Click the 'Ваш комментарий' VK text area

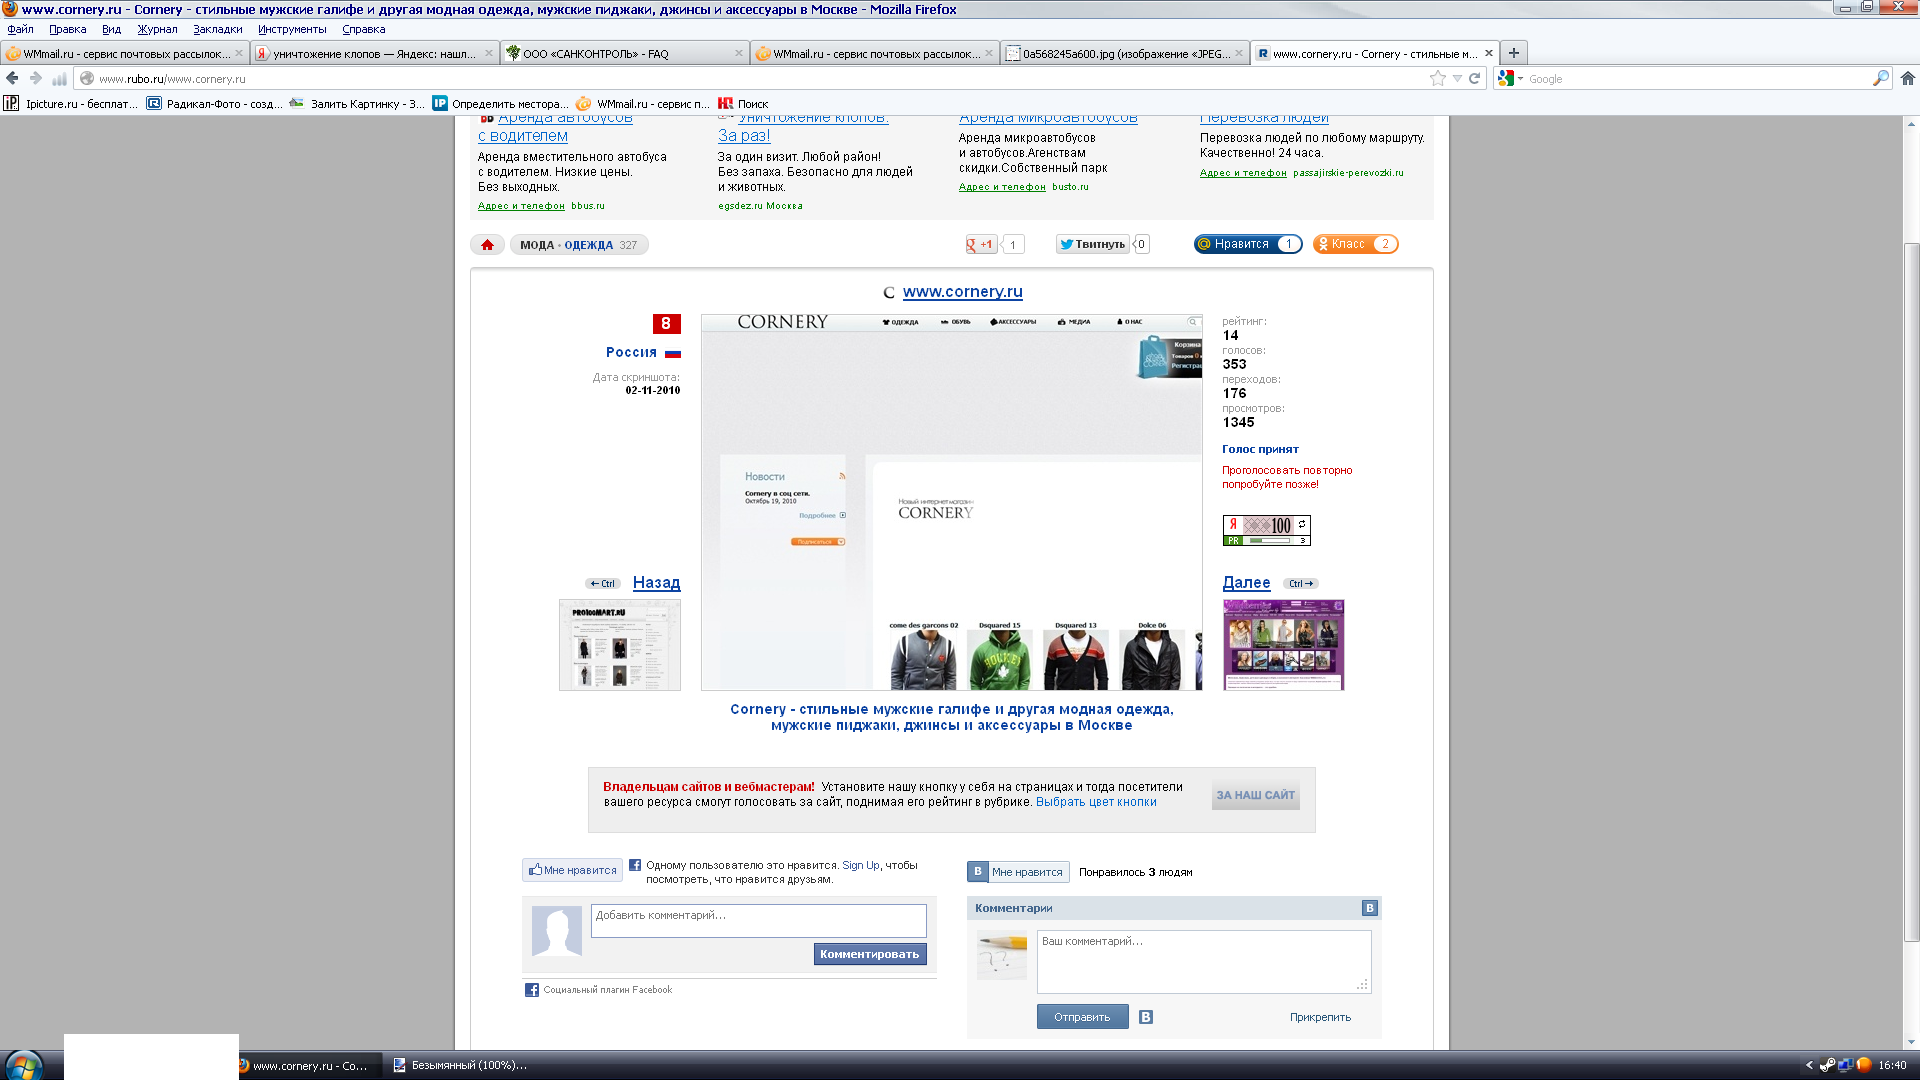pyautogui.click(x=1204, y=962)
